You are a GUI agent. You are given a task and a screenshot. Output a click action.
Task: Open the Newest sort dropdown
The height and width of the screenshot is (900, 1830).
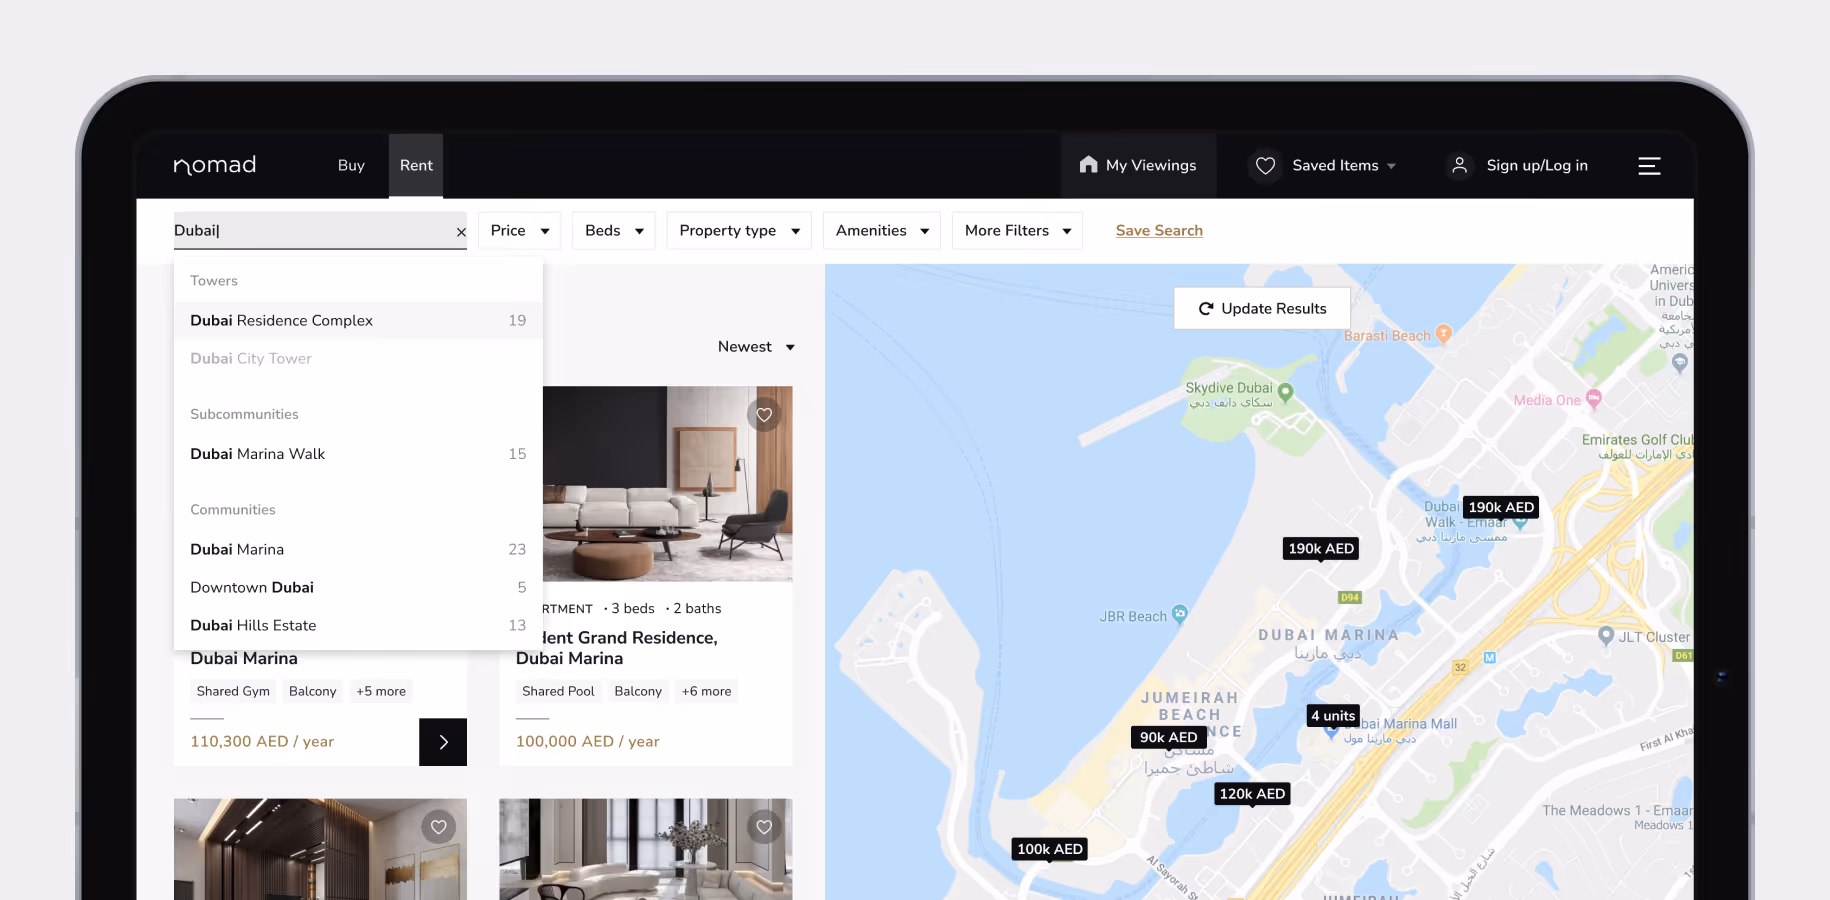click(756, 347)
